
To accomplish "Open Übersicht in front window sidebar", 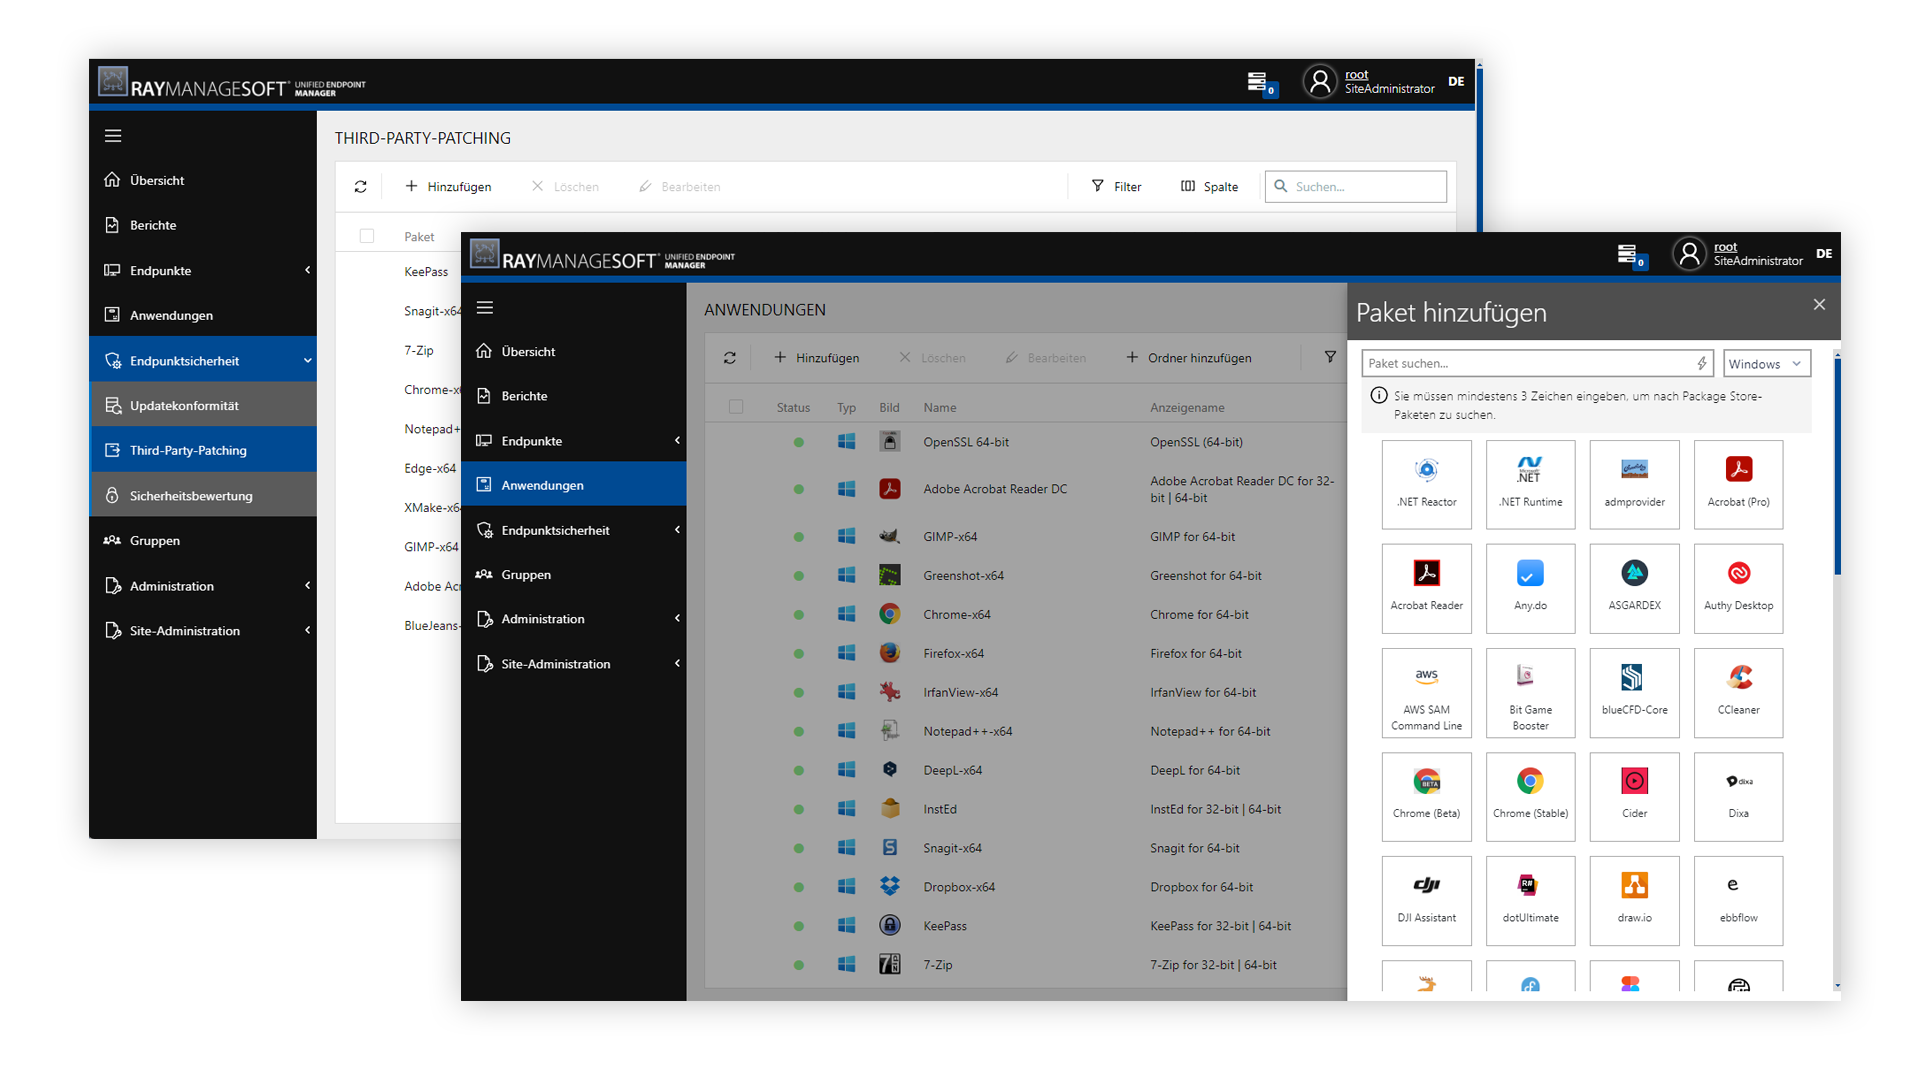I will click(574, 352).
